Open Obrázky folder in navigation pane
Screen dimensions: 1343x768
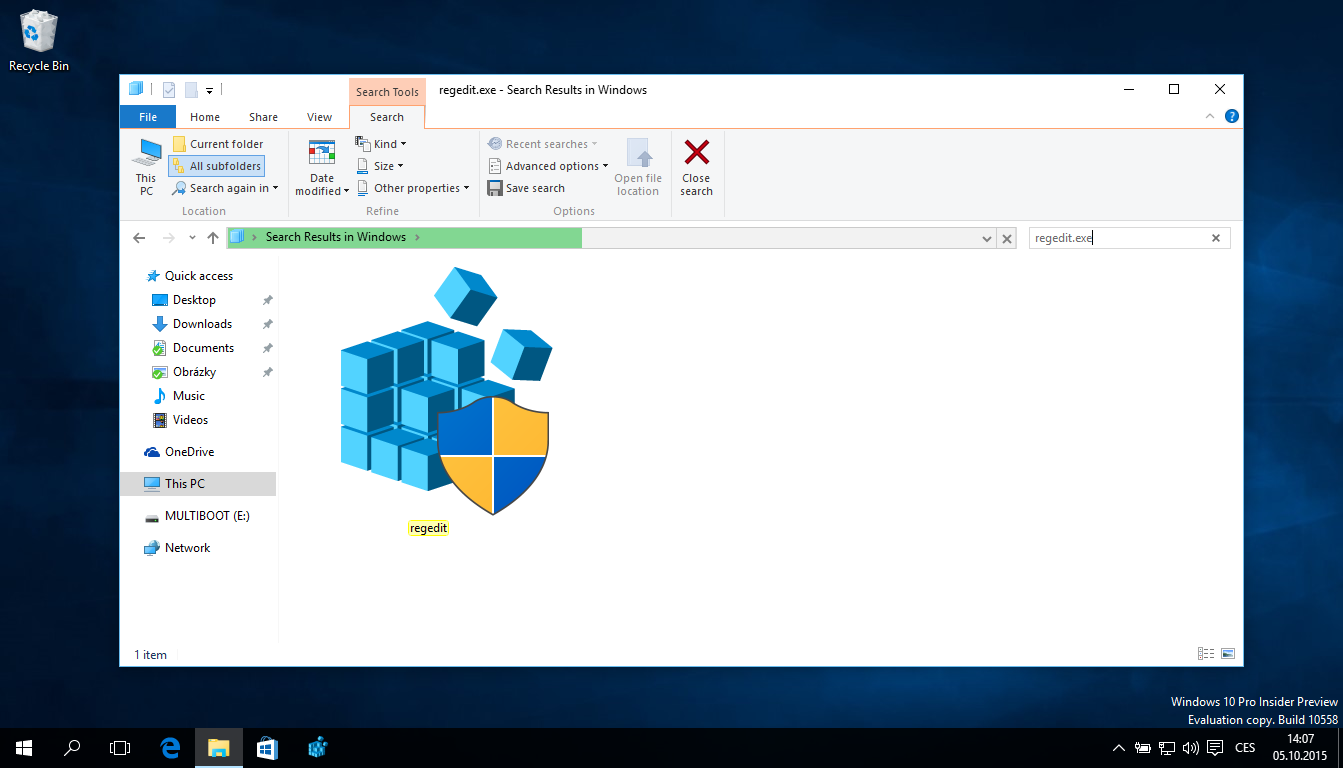[194, 372]
